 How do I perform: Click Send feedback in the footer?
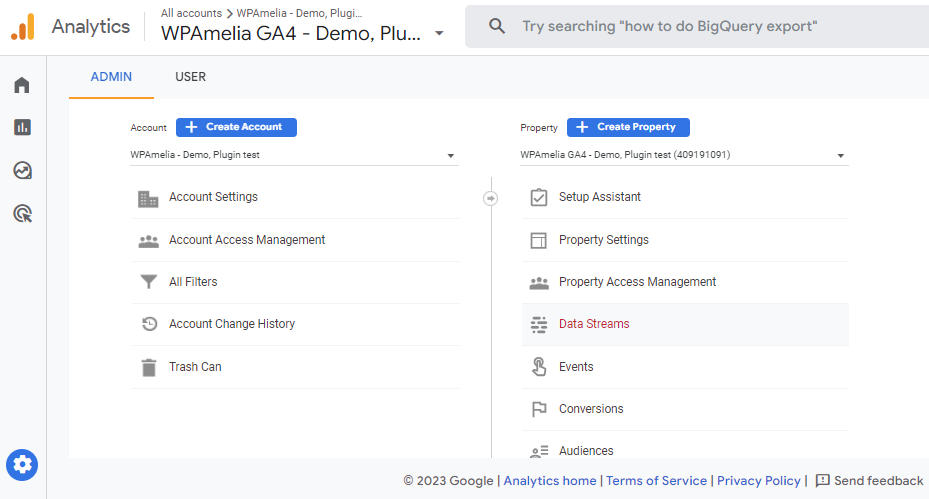click(x=870, y=481)
